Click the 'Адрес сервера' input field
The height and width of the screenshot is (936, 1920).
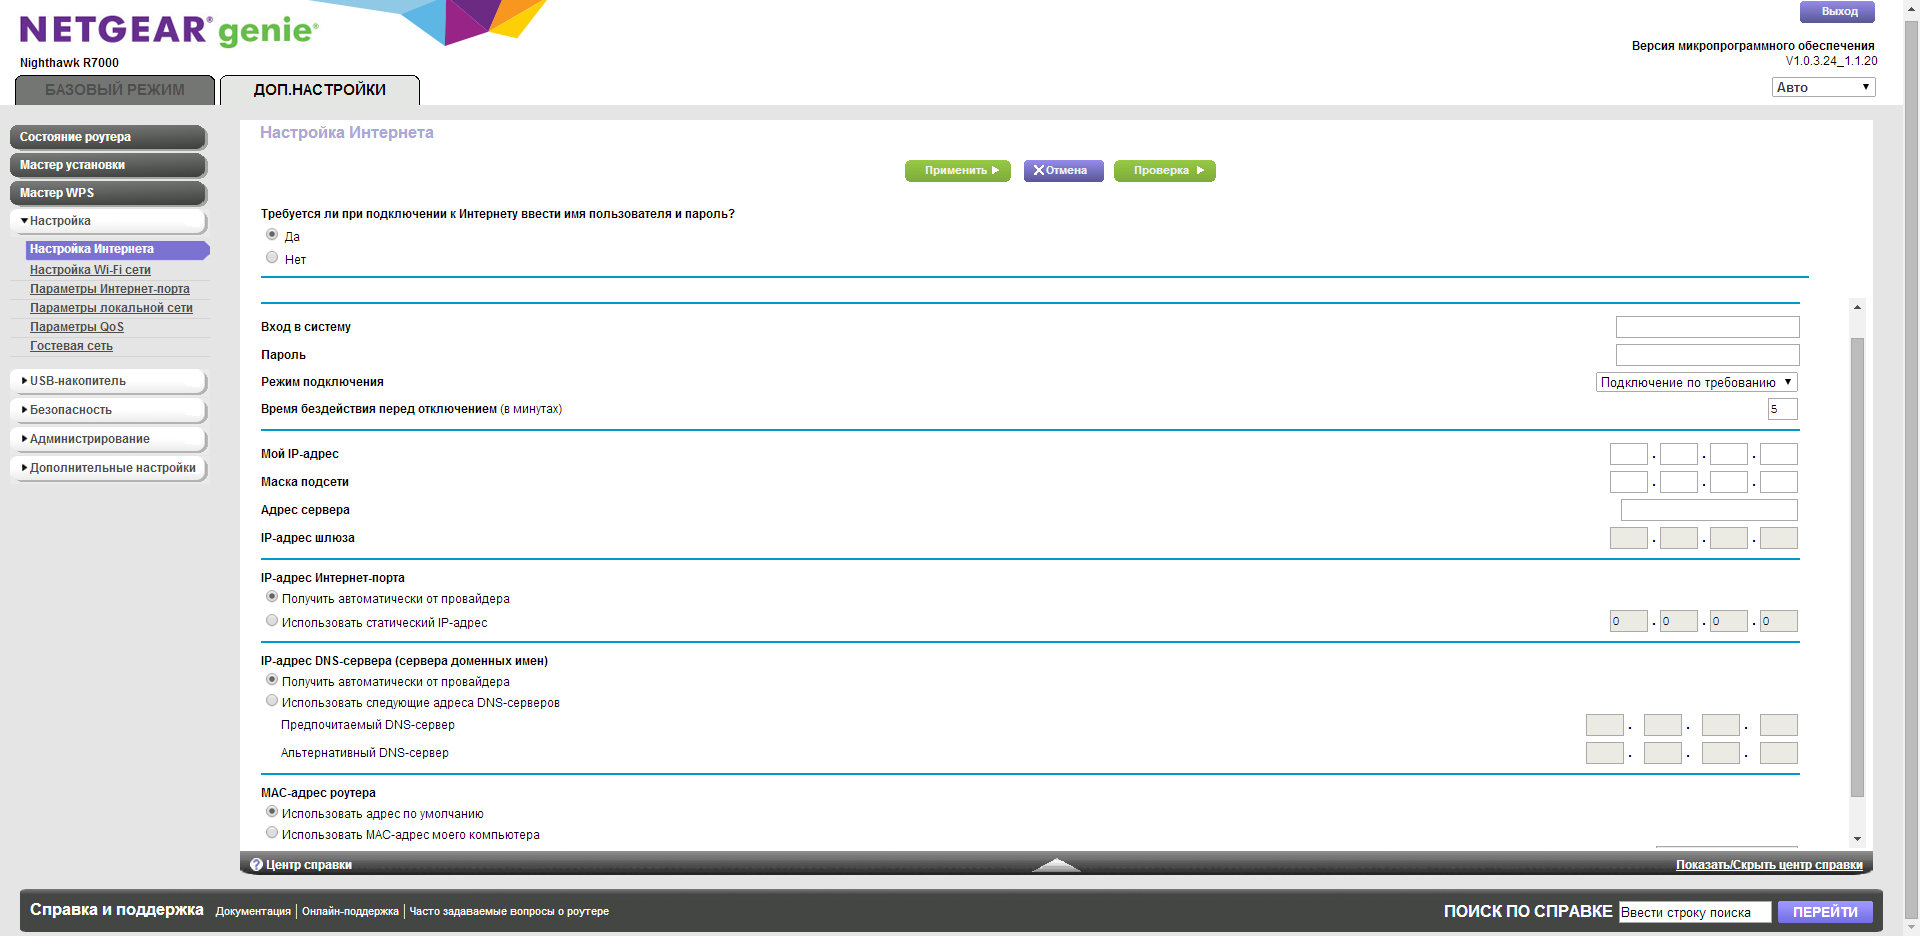(1709, 510)
